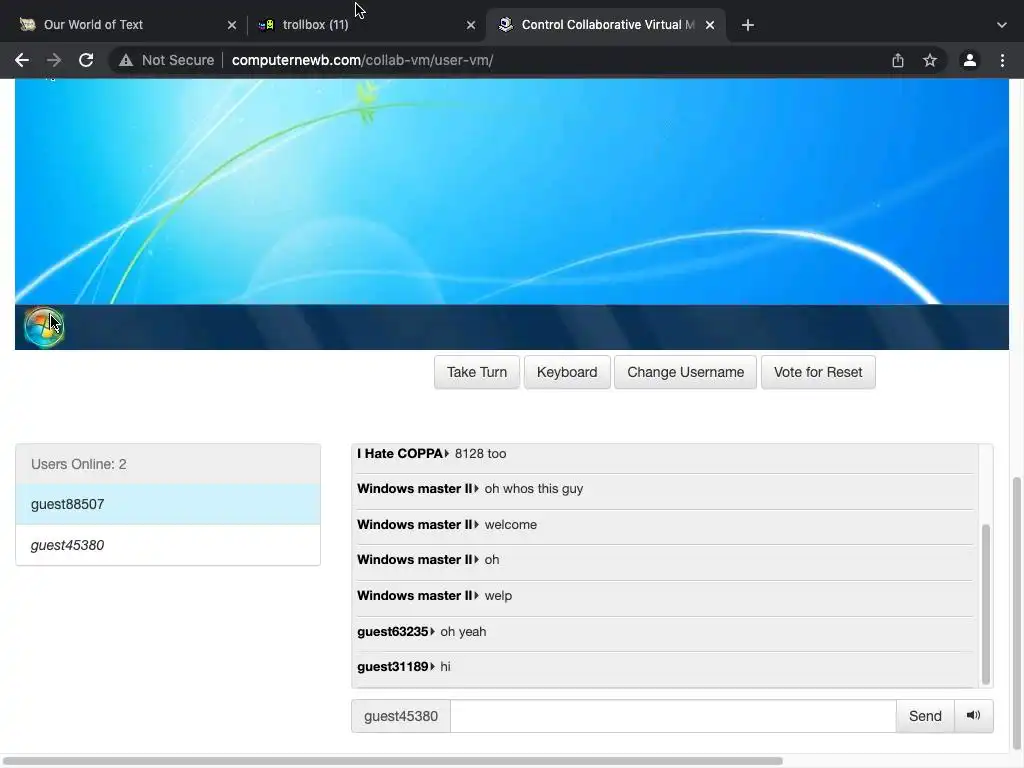Click the Windows 7 VM desktop display
The image size is (1024, 768).
512,191
